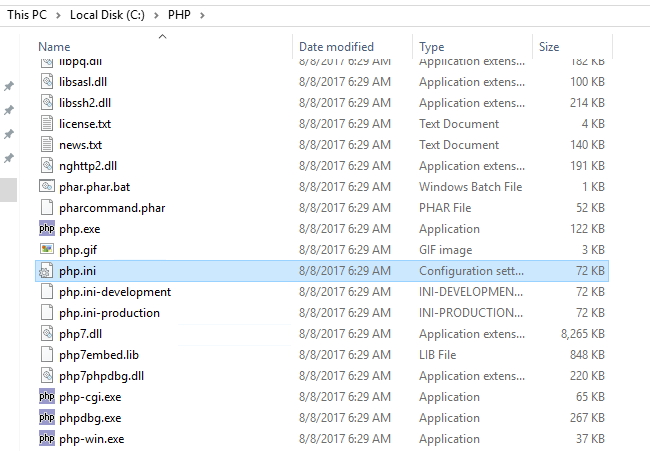Select the file named phpdbg.exe

[90, 418]
